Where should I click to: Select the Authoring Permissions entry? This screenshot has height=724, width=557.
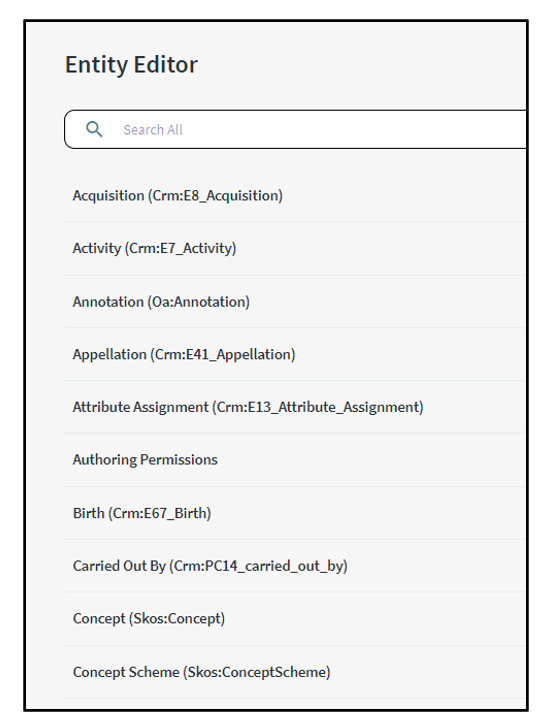click(x=296, y=459)
